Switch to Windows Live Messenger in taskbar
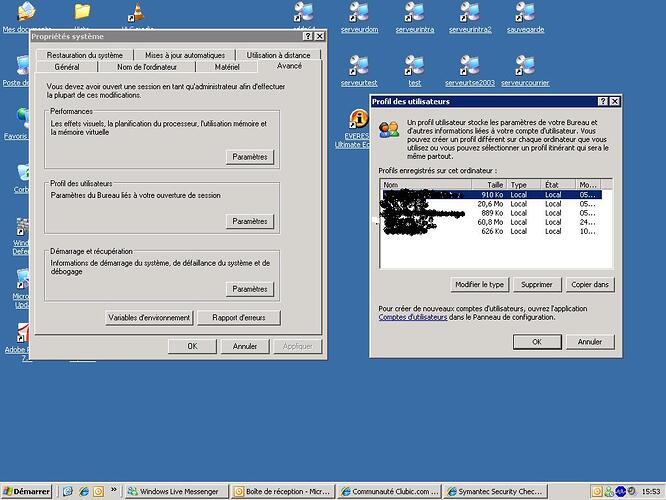The image size is (666, 500). point(175,491)
